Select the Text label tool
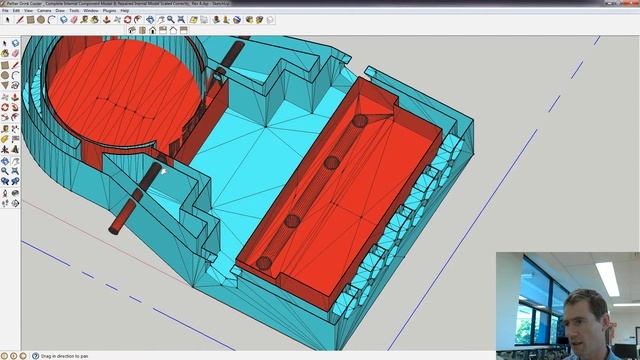Viewport: 640px width, 360px height. tap(15, 139)
